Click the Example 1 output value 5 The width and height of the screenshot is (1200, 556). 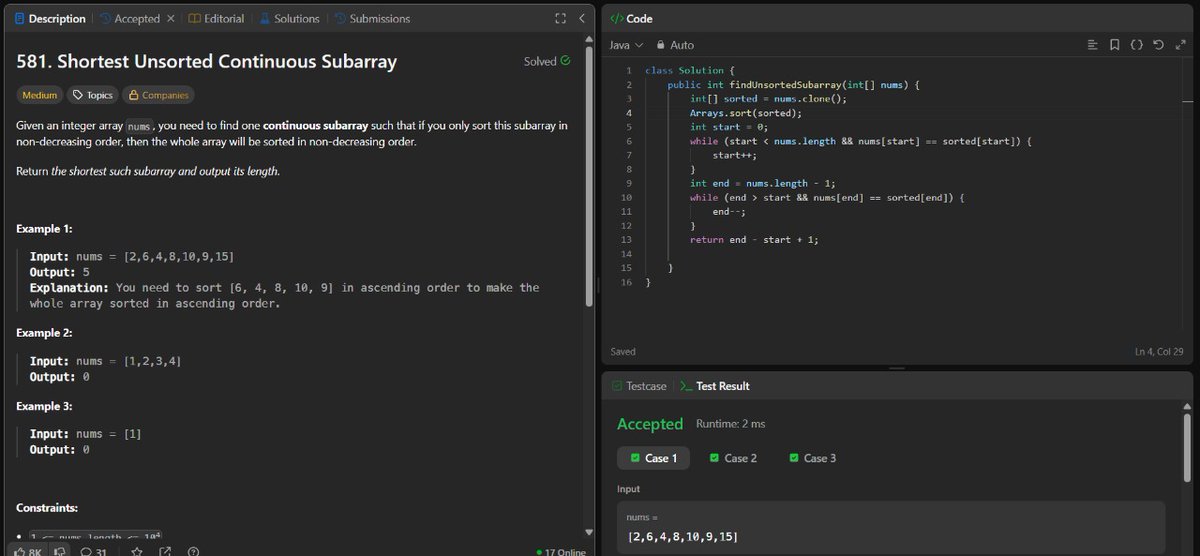click(86, 272)
